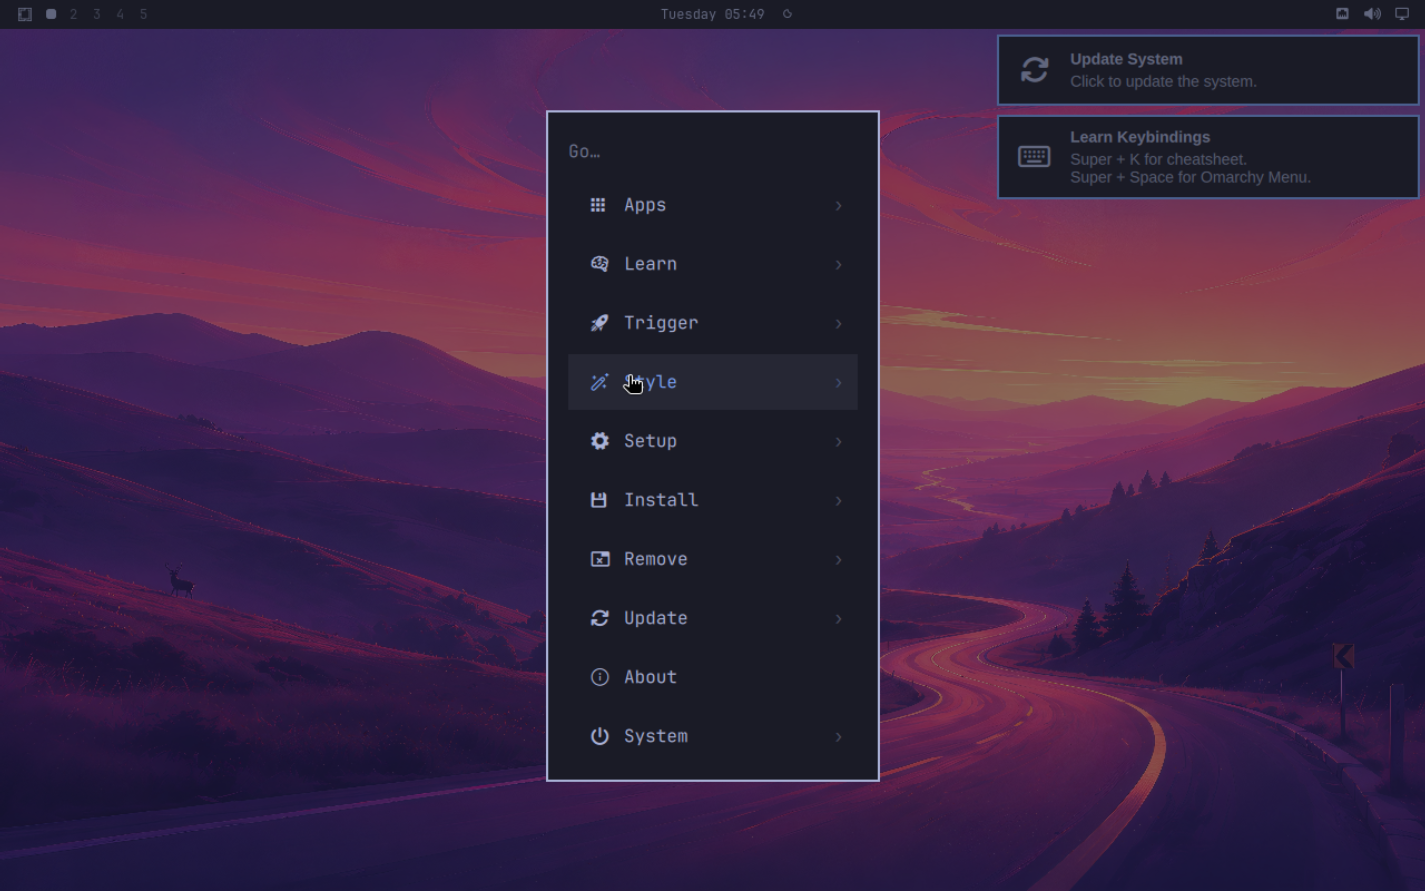The image size is (1426, 891).
Task: Click the keyboard icon in Learn Keybindings notification
Action: [1034, 157]
